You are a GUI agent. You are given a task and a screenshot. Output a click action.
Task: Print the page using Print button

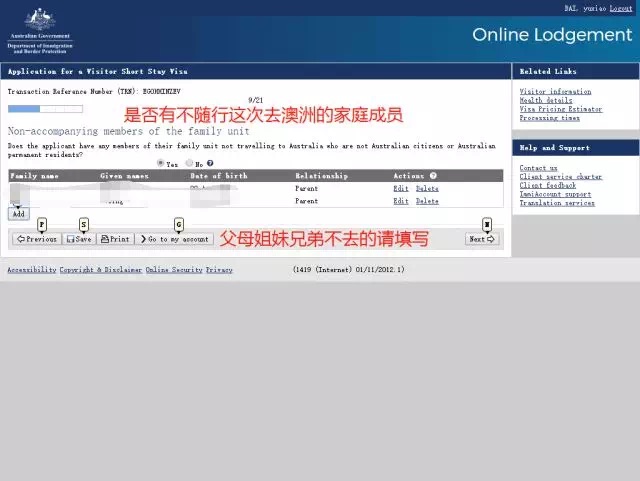coord(115,239)
